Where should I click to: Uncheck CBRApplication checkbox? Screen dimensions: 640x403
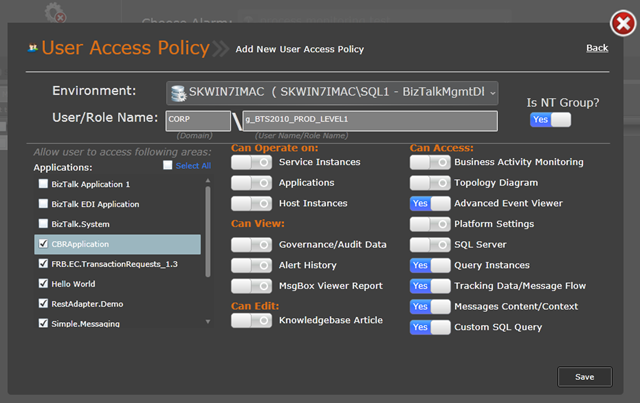point(43,243)
